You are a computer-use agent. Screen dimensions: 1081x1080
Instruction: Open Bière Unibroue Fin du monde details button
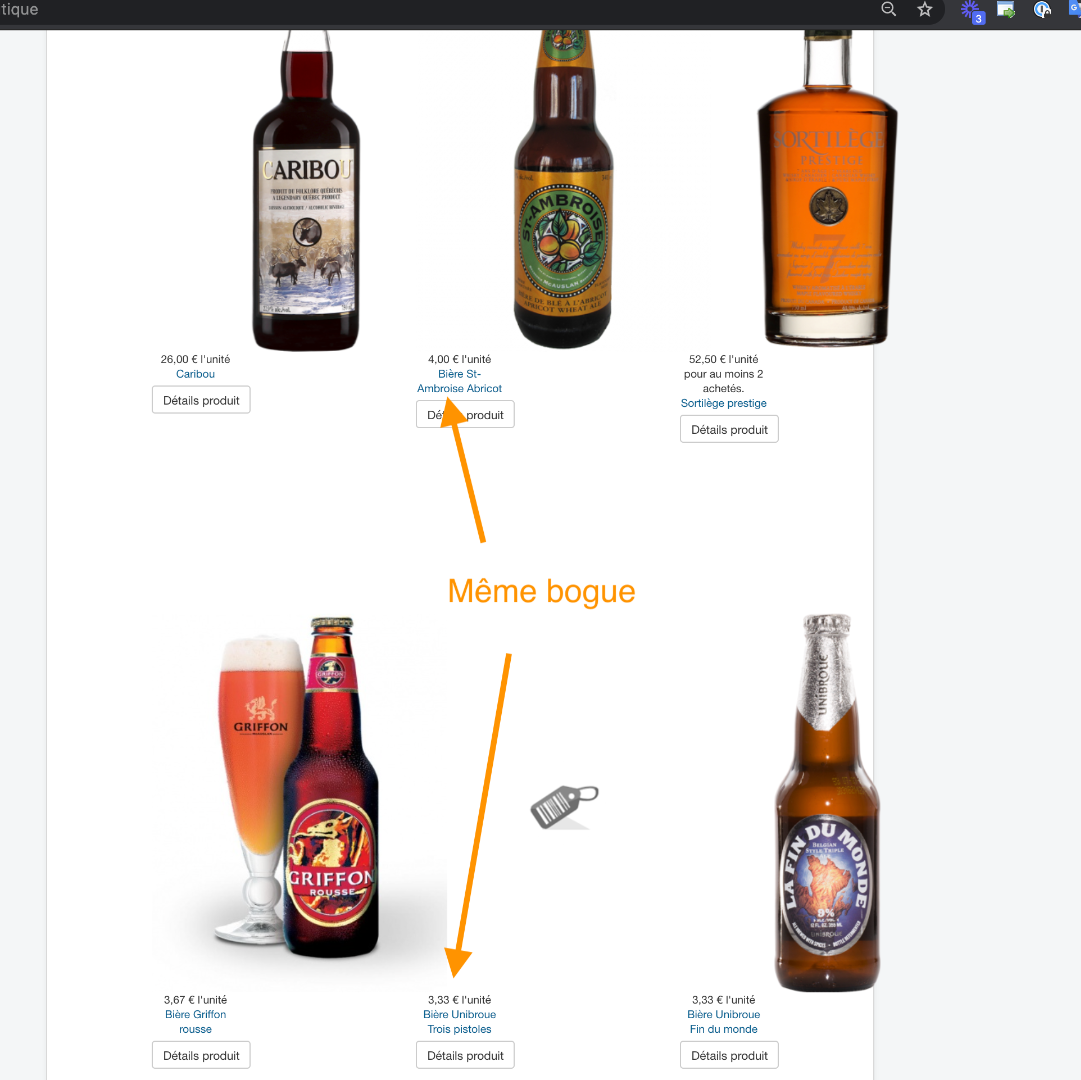click(729, 1055)
